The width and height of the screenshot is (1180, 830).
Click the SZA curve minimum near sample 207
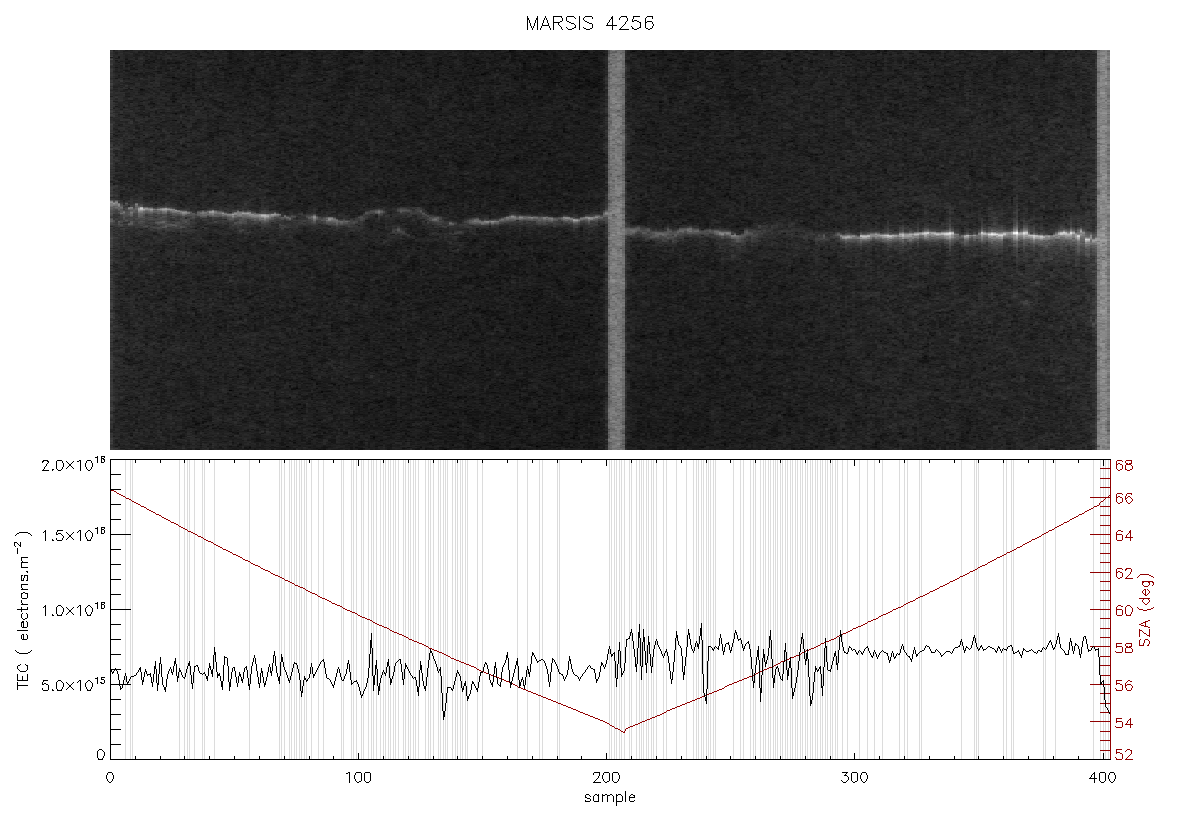[623, 731]
